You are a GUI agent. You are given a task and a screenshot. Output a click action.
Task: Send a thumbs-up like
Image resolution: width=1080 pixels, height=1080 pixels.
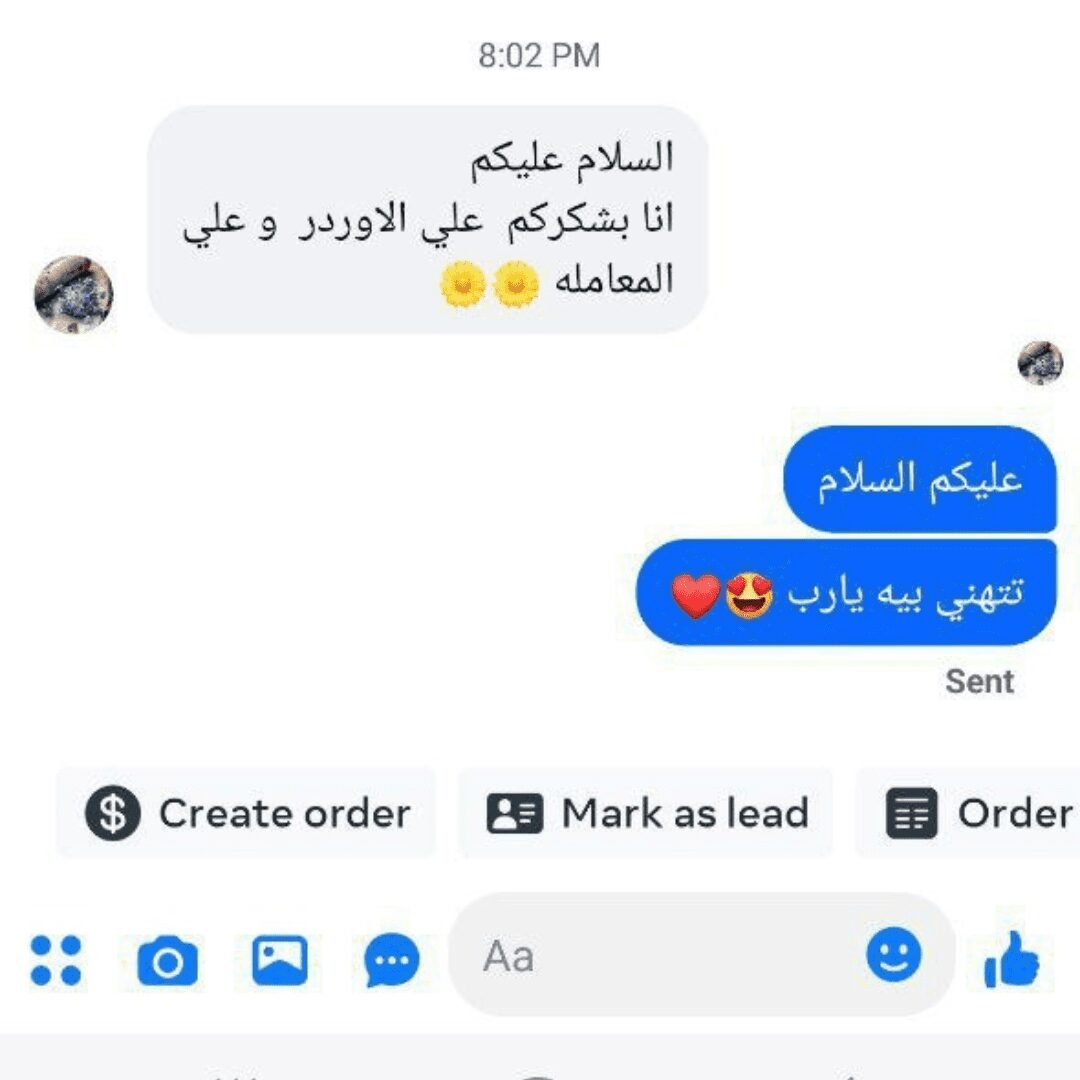(1011, 959)
